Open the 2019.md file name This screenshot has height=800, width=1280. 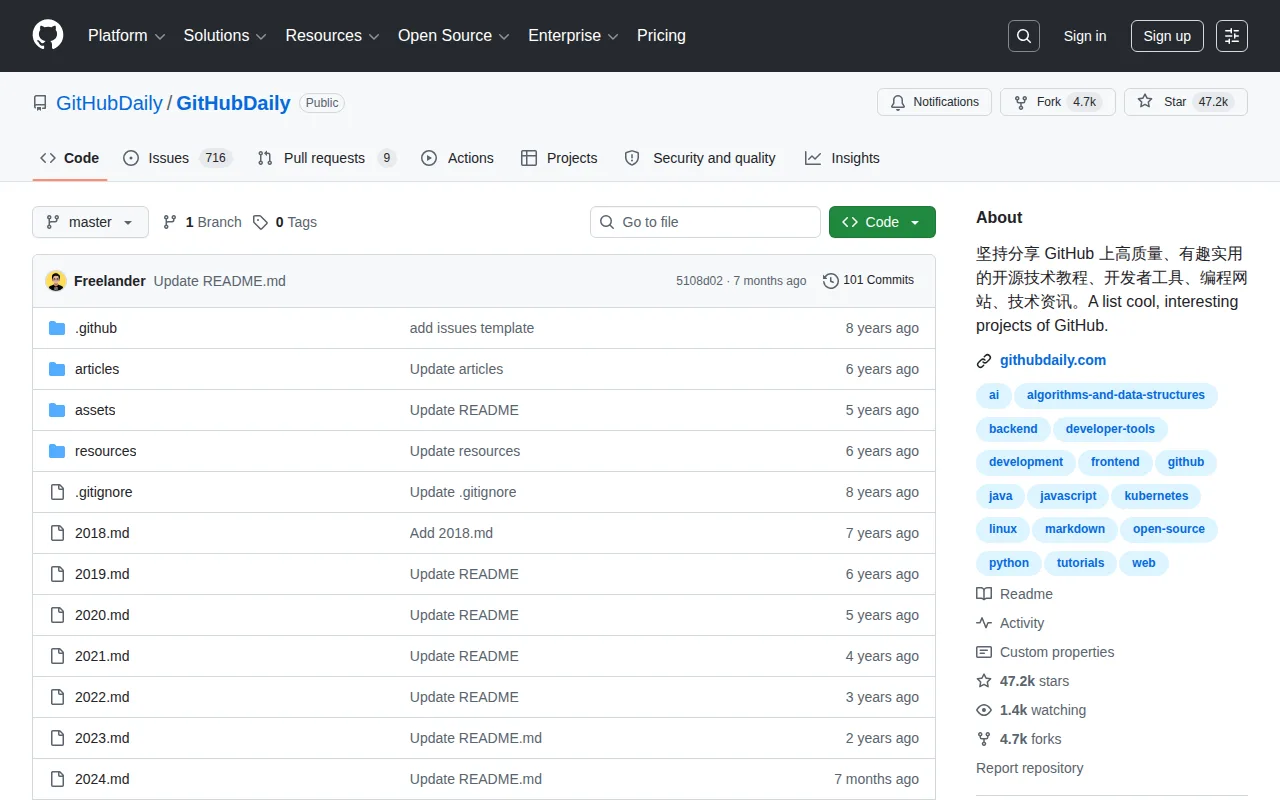pyautogui.click(x=102, y=574)
